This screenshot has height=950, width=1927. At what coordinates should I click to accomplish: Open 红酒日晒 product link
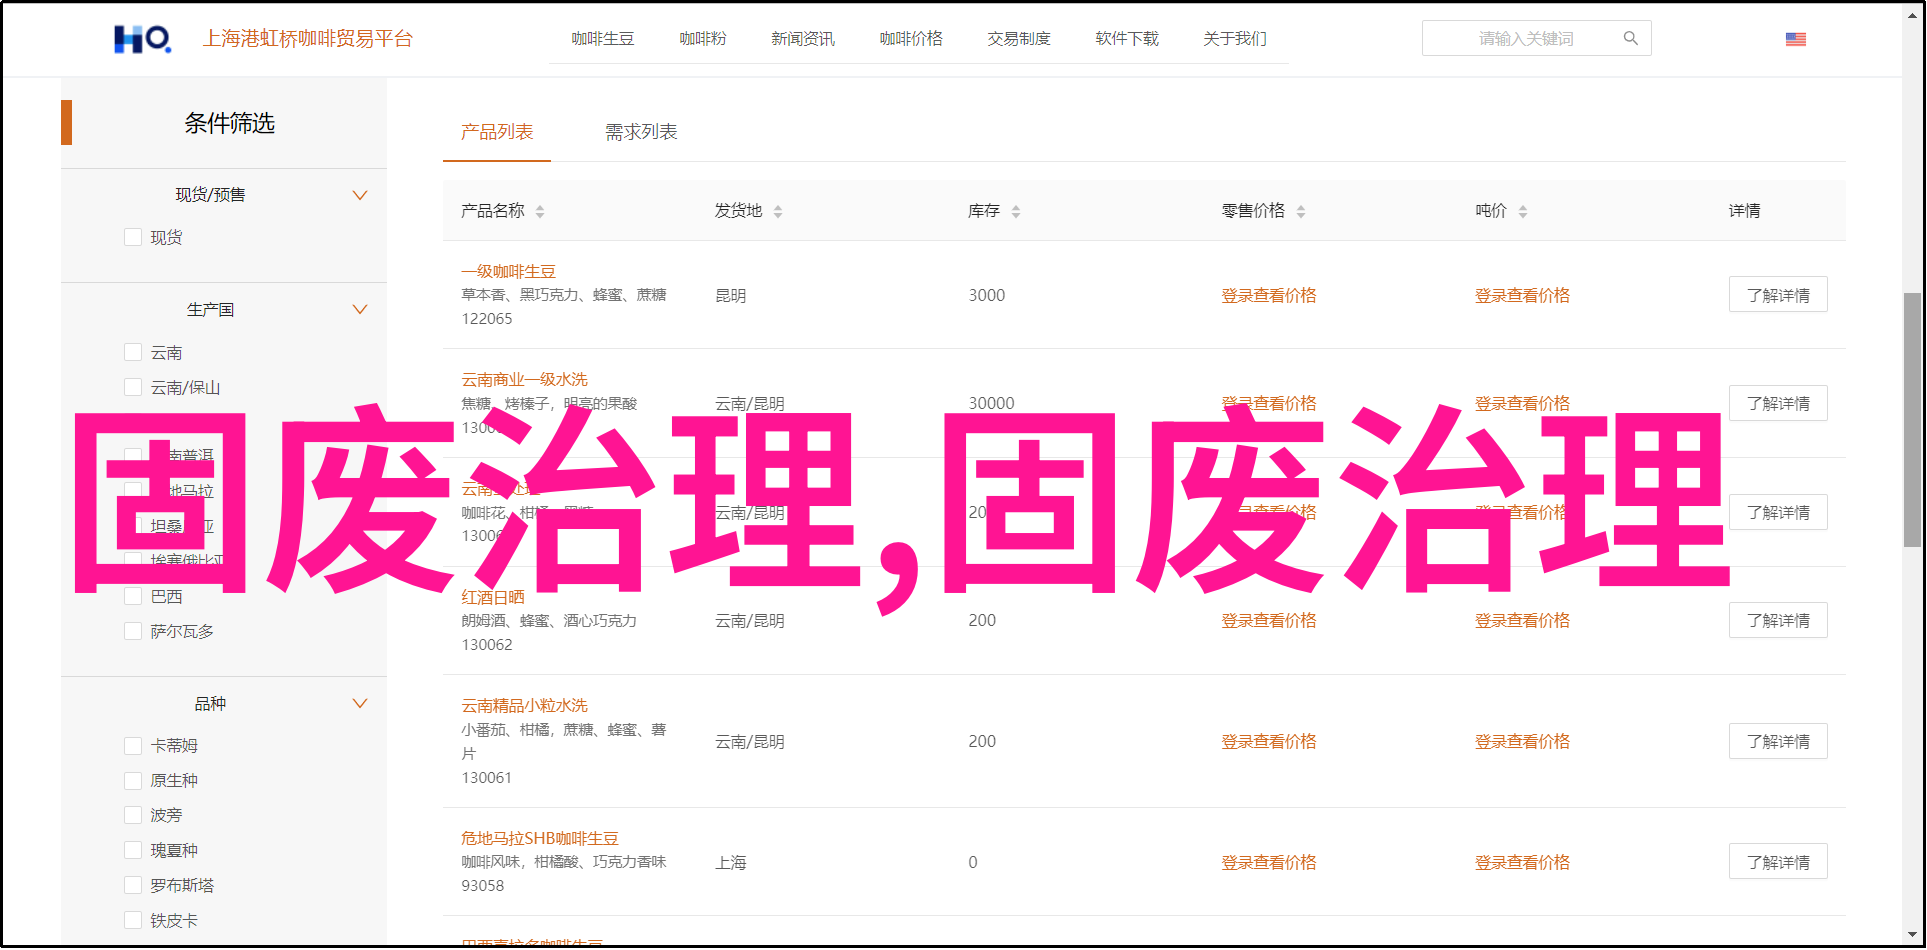tap(492, 597)
